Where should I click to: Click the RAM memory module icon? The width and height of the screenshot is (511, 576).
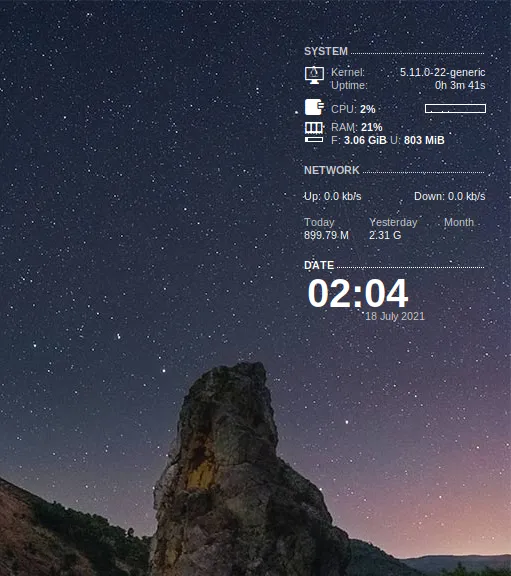(x=314, y=128)
